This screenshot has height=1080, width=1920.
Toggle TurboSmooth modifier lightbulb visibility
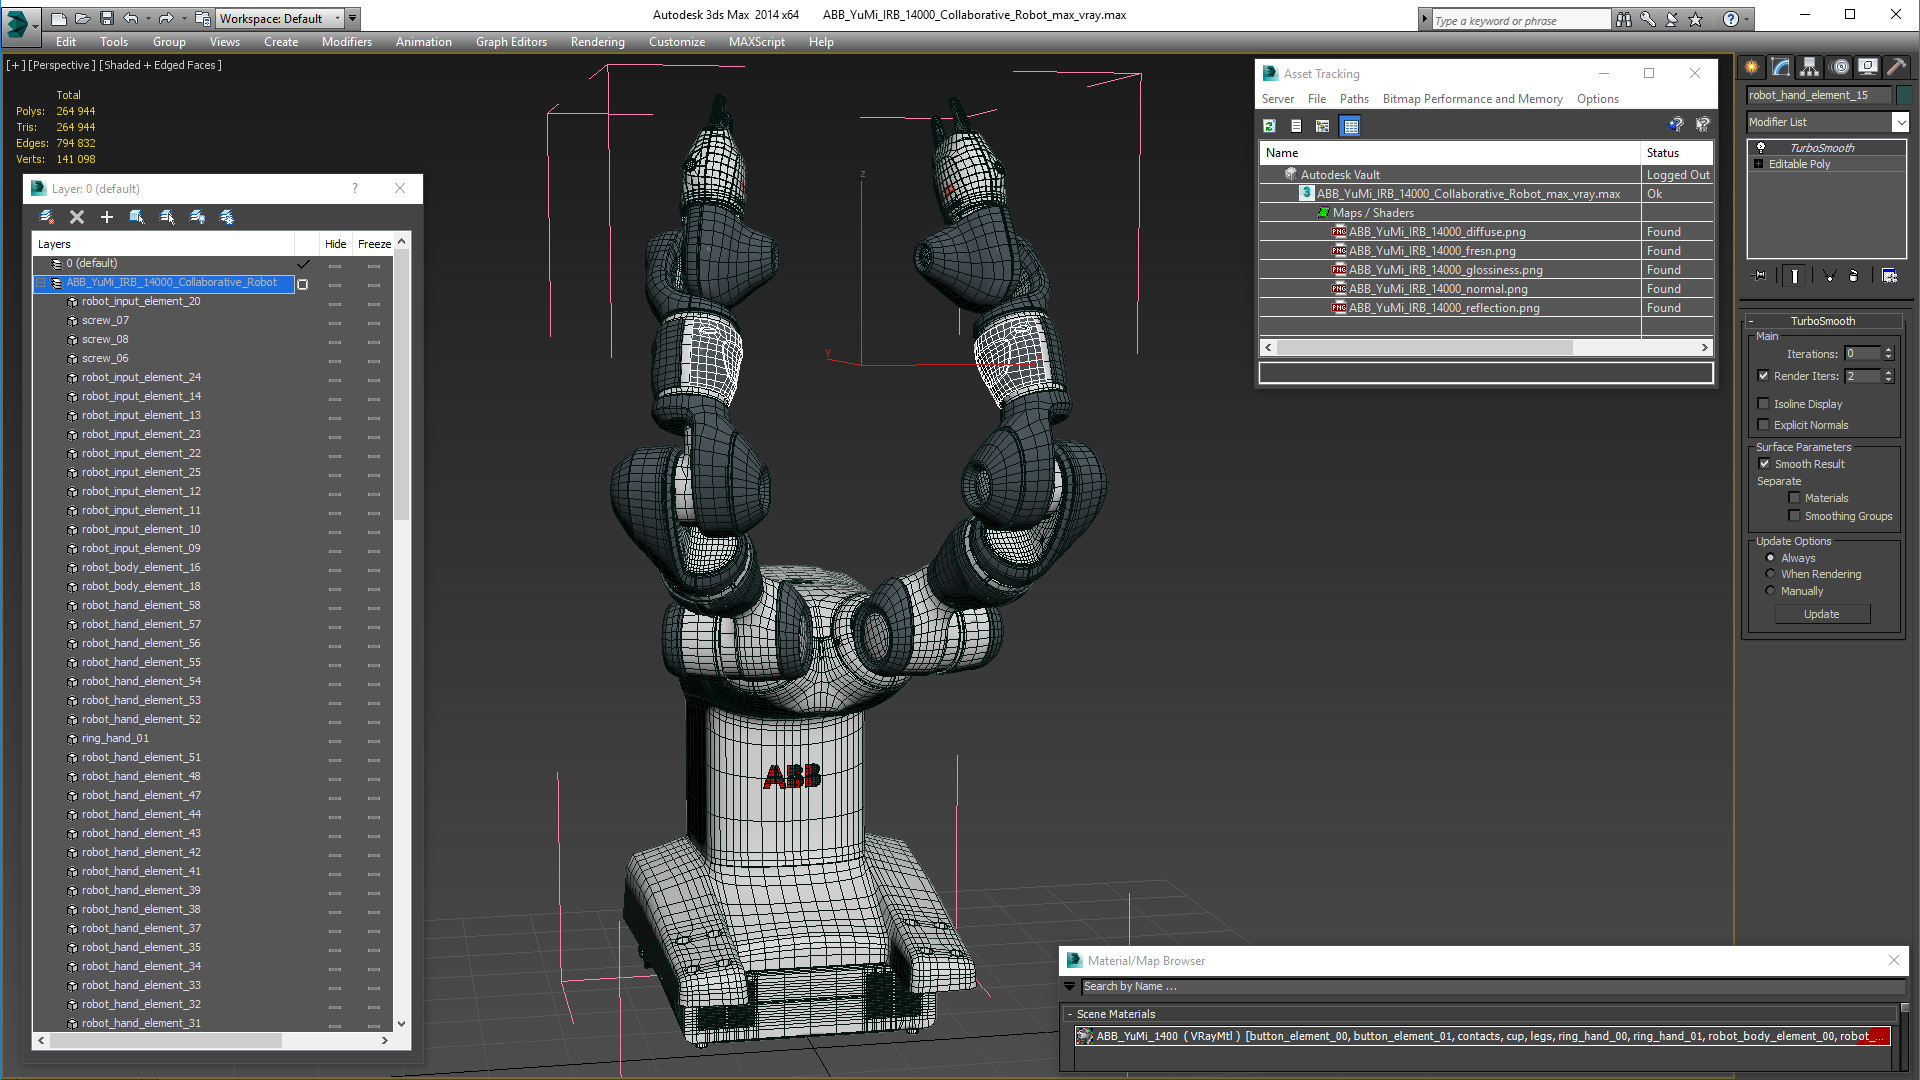pos(1761,148)
